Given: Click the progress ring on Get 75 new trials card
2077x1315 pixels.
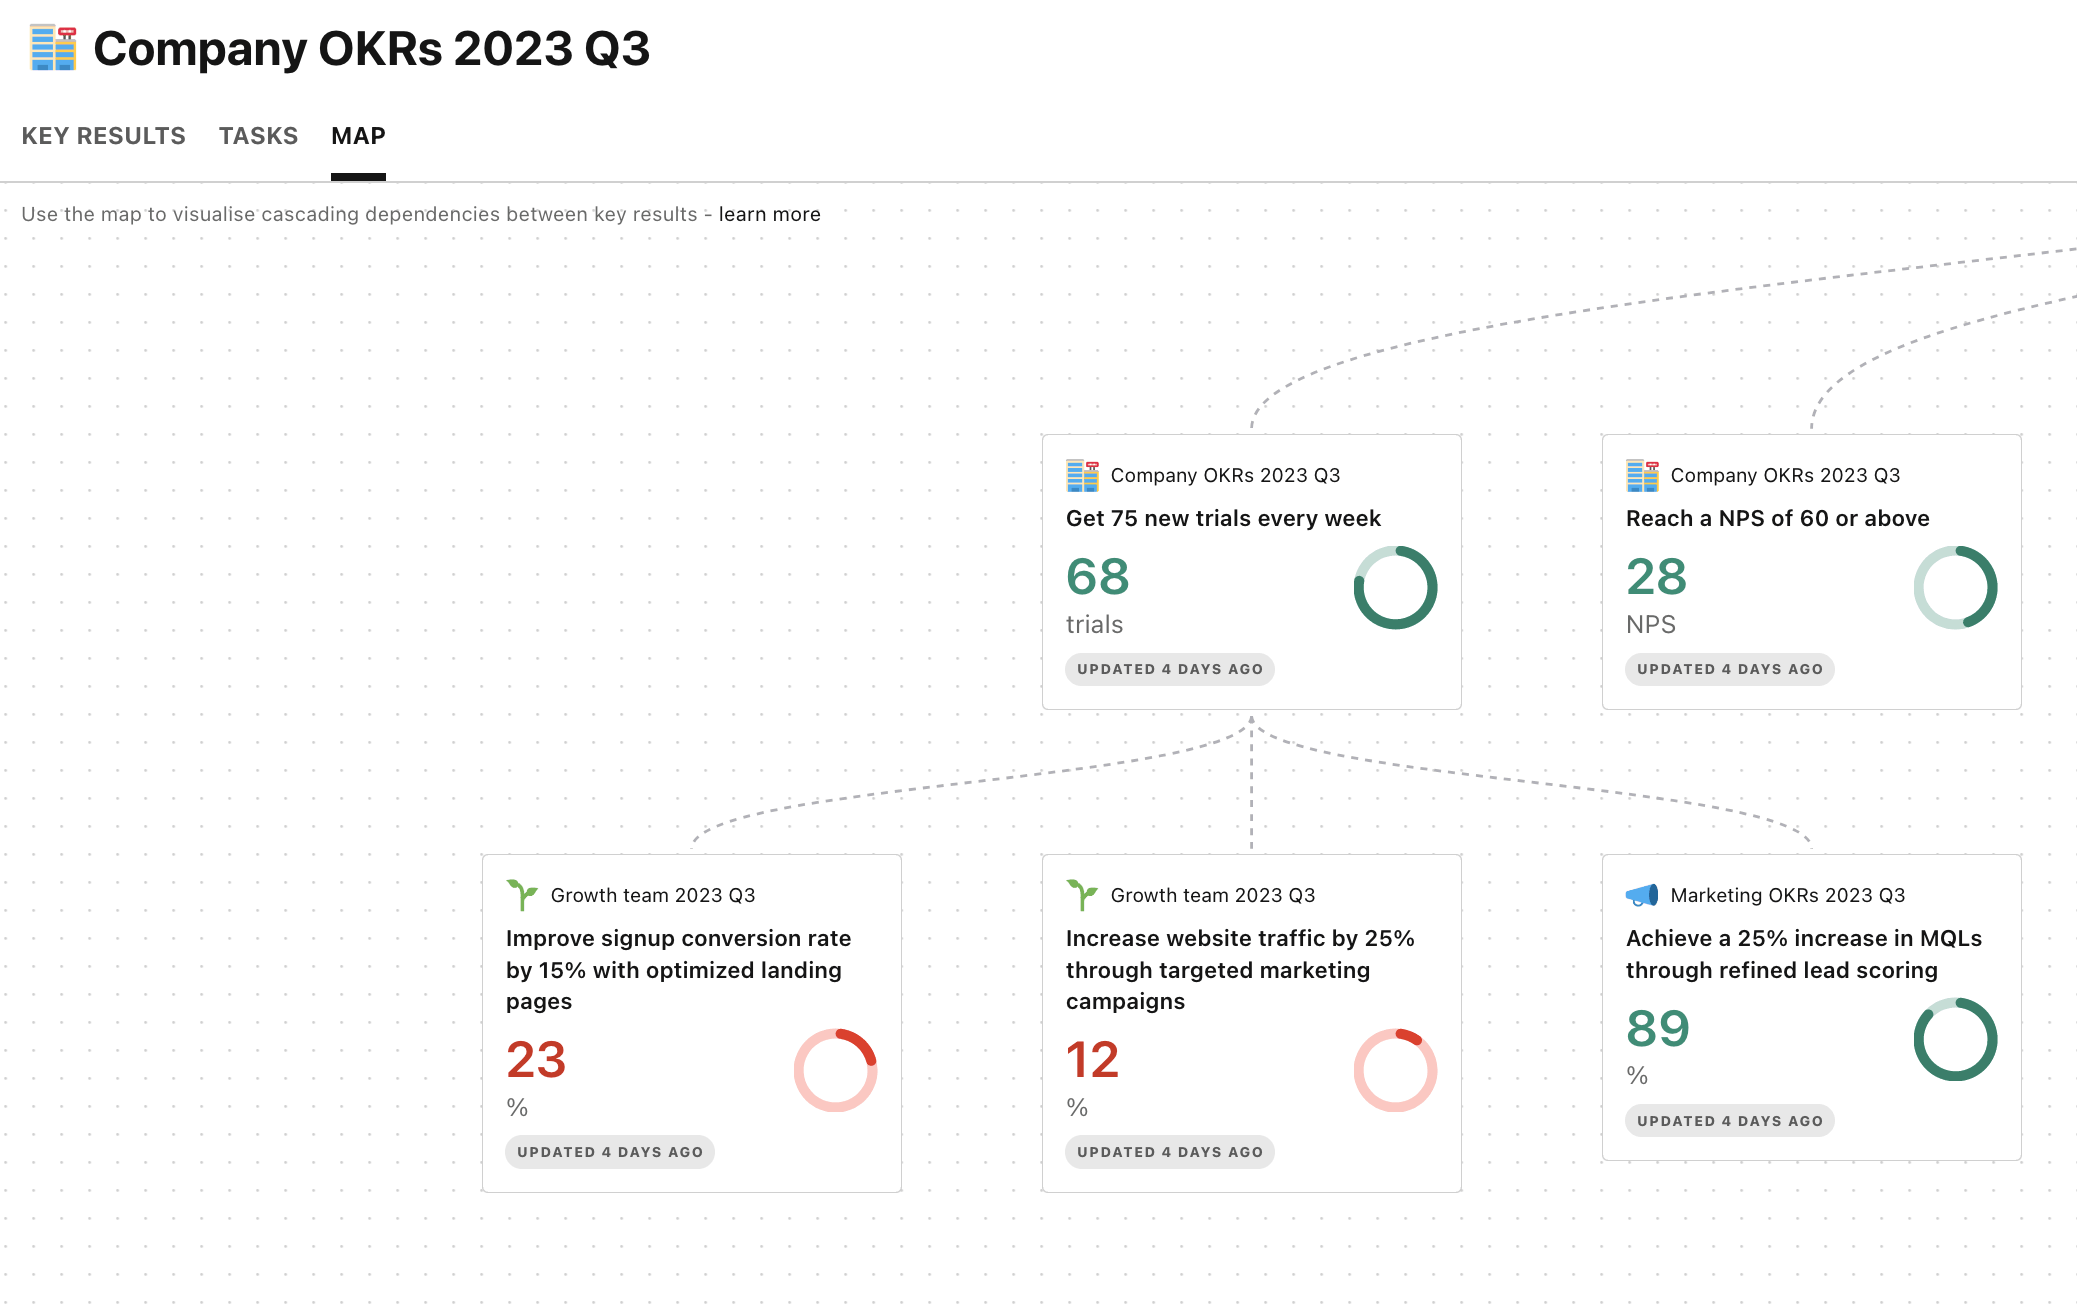Looking at the screenshot, I should (1395, 588).
